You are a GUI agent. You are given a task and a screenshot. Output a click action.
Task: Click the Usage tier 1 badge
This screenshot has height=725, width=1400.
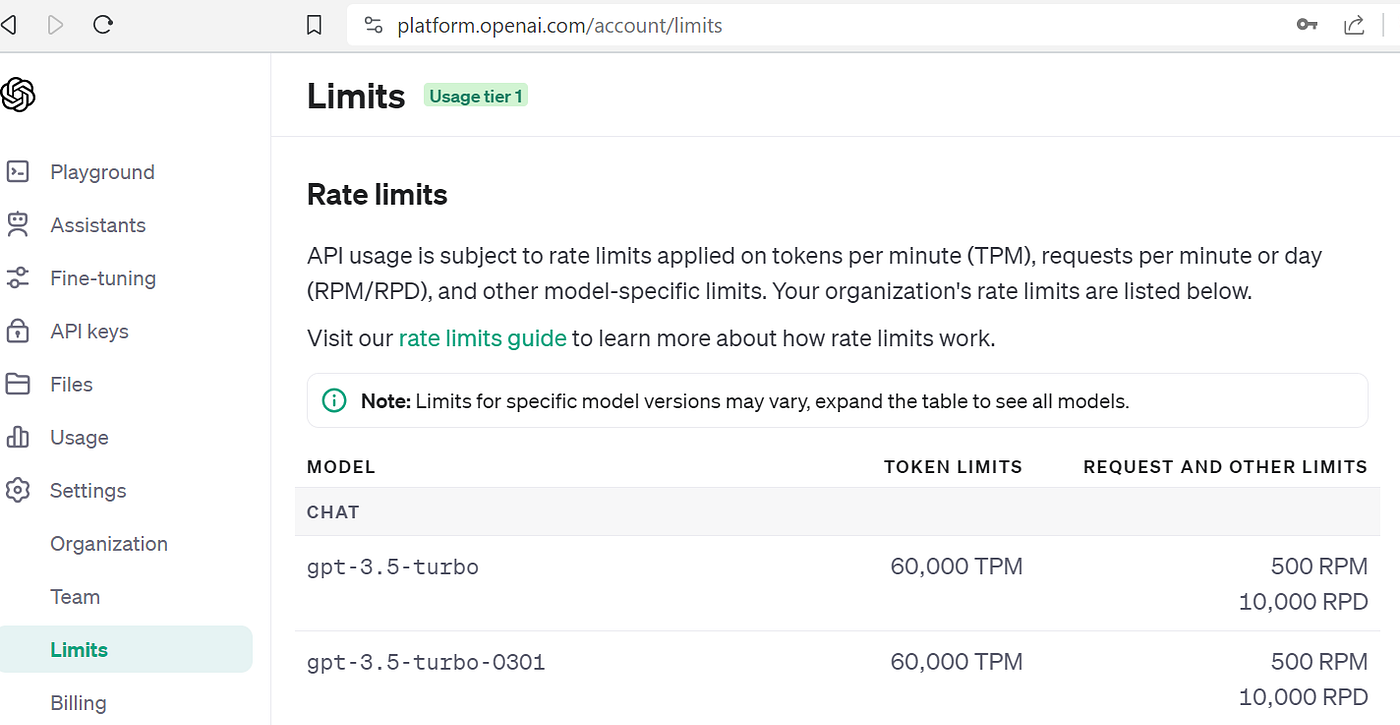click(x=475, y=96)
